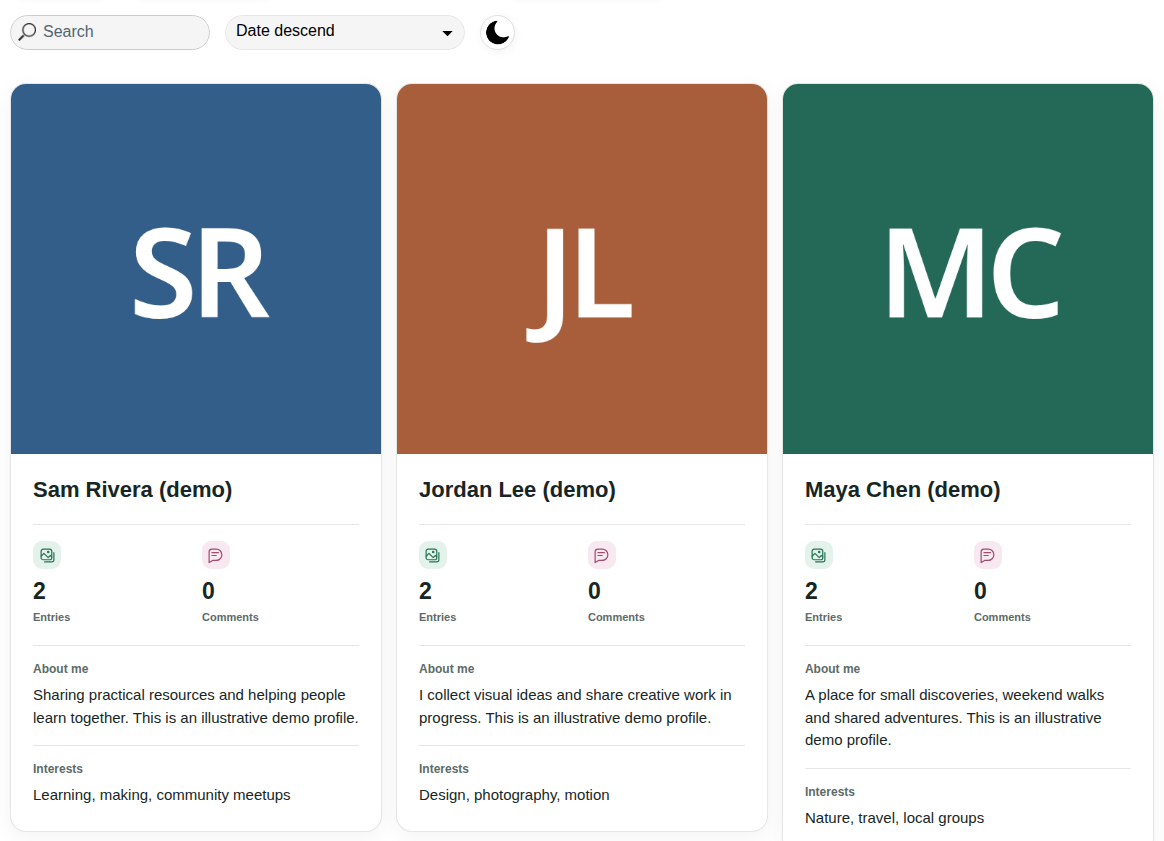Image resolution: width=1164 pixels, height=841 pixels.
Task: Click the Comments label under Jordan Lee
Action: [x=616, y=617]
